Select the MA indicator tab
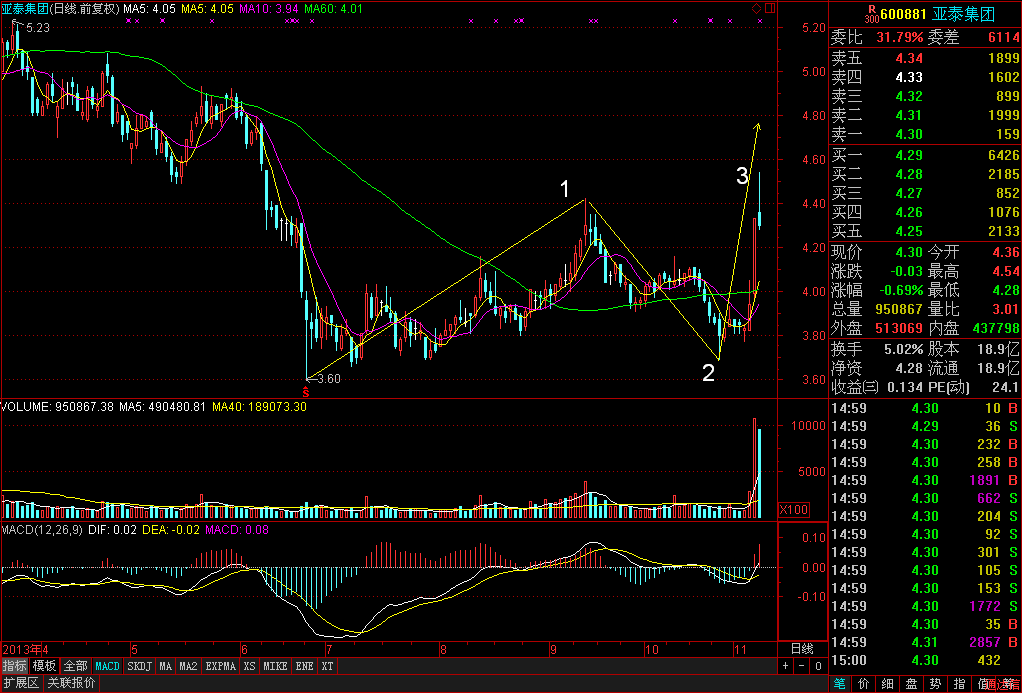 click(166, 666)
